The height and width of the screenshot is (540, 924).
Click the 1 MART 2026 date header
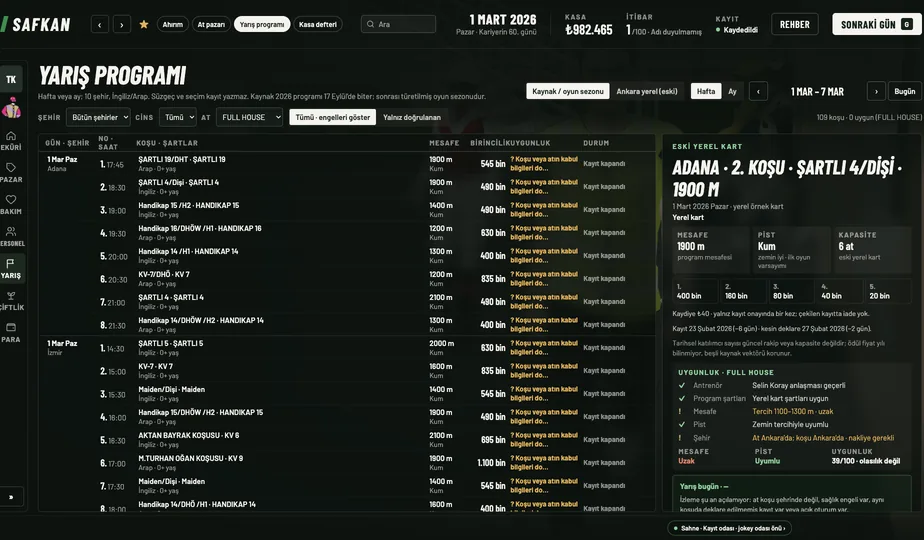pos(503,20)
